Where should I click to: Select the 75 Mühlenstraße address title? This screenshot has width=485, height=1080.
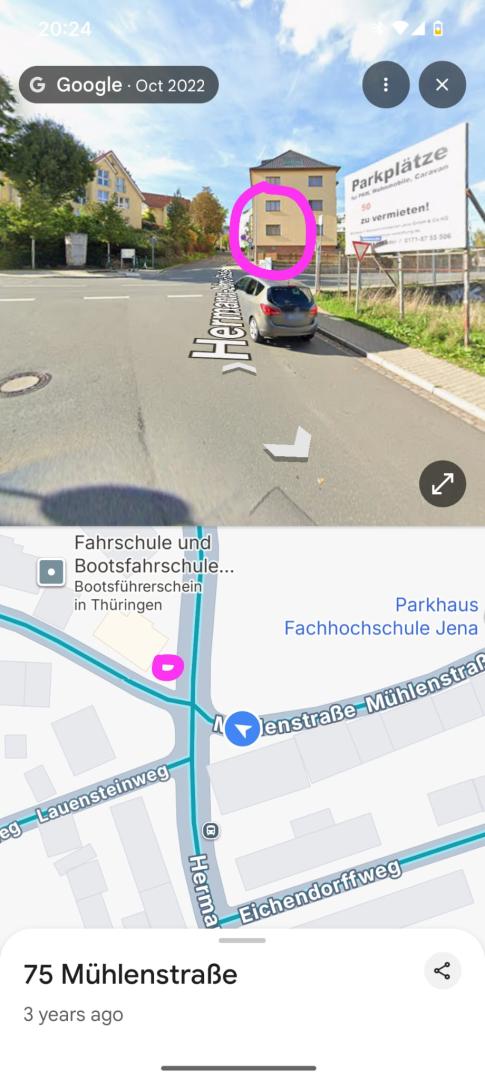pos(130,974)
